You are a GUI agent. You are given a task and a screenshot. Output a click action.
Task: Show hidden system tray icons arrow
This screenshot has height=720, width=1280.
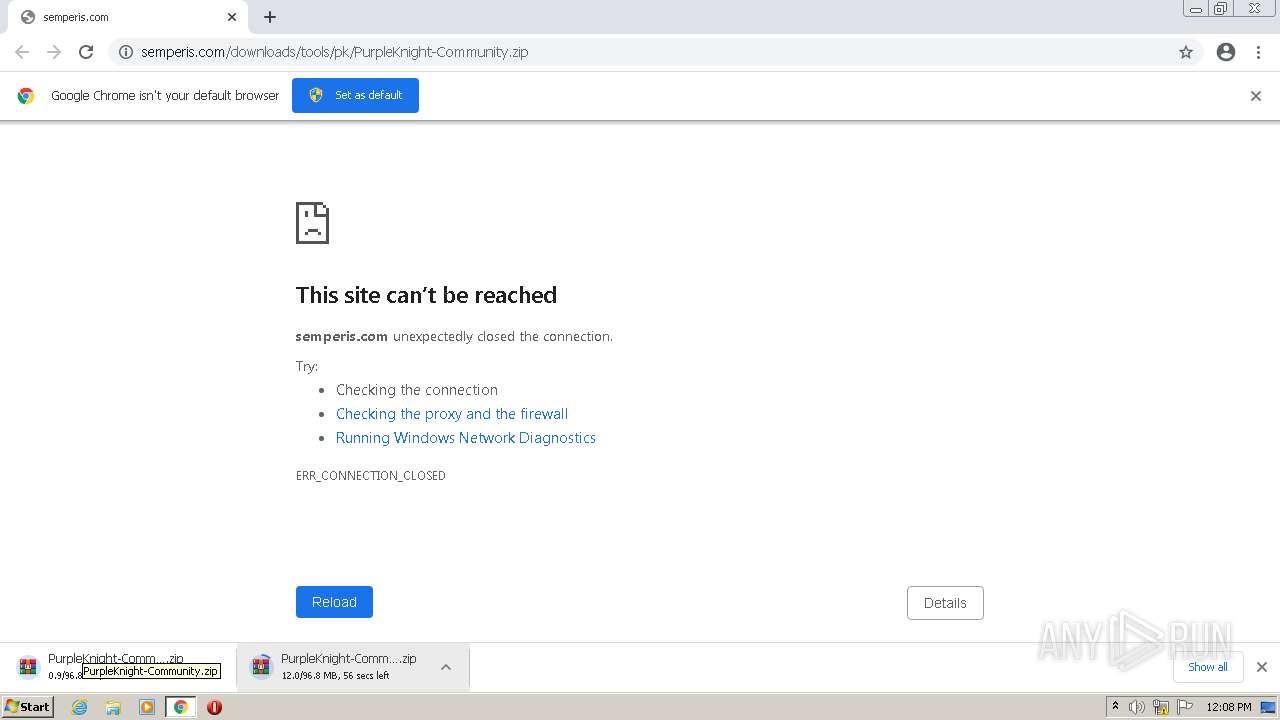(x=1115, y=707)
